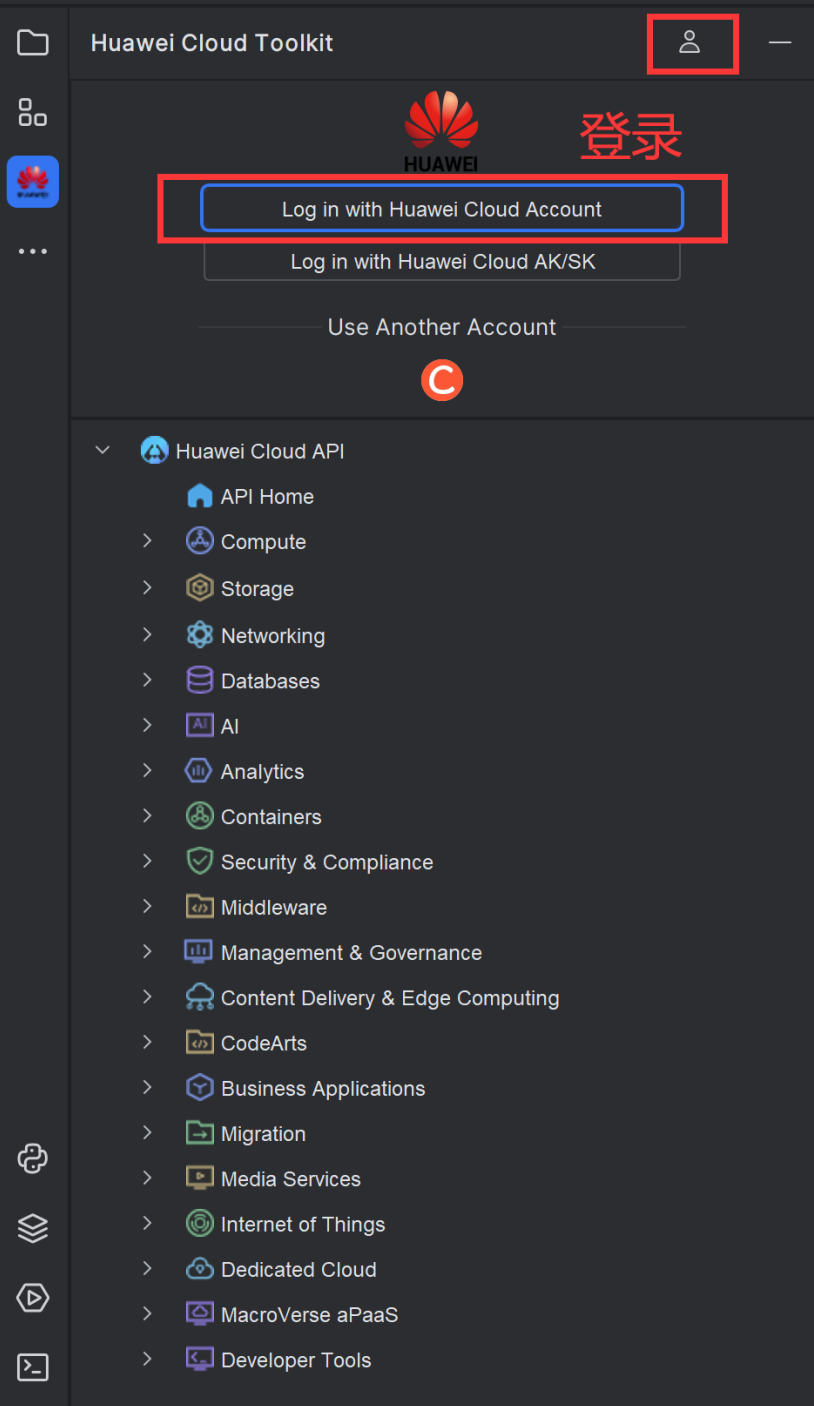Open the Structure tool window icon

pos(33,112)
